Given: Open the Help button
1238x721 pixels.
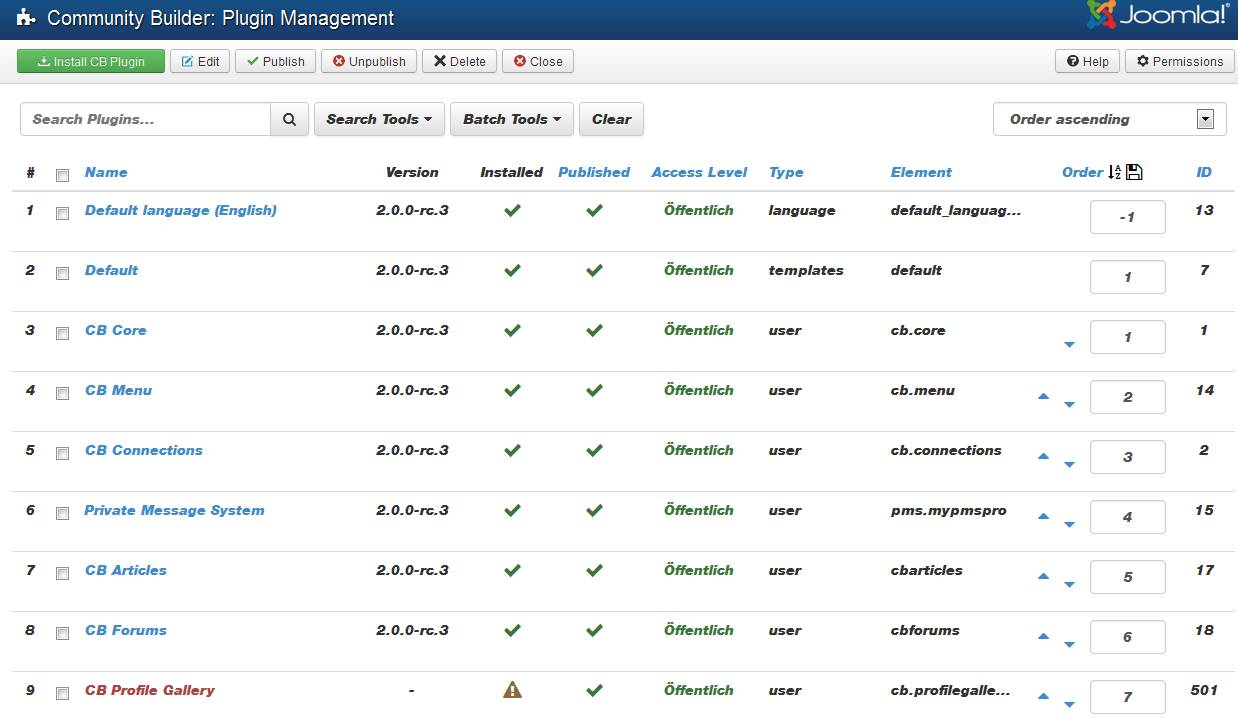Looking at the screenshot, I should click(1087, 61).
